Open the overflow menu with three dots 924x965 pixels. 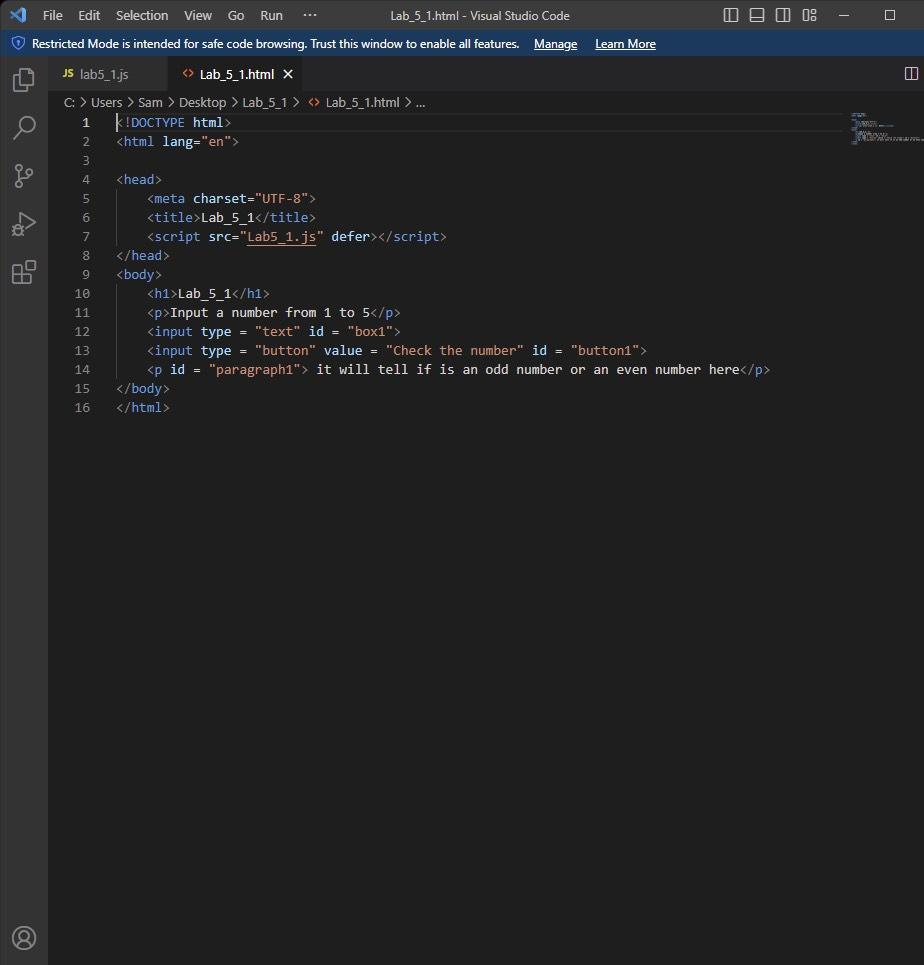(309, 15)
